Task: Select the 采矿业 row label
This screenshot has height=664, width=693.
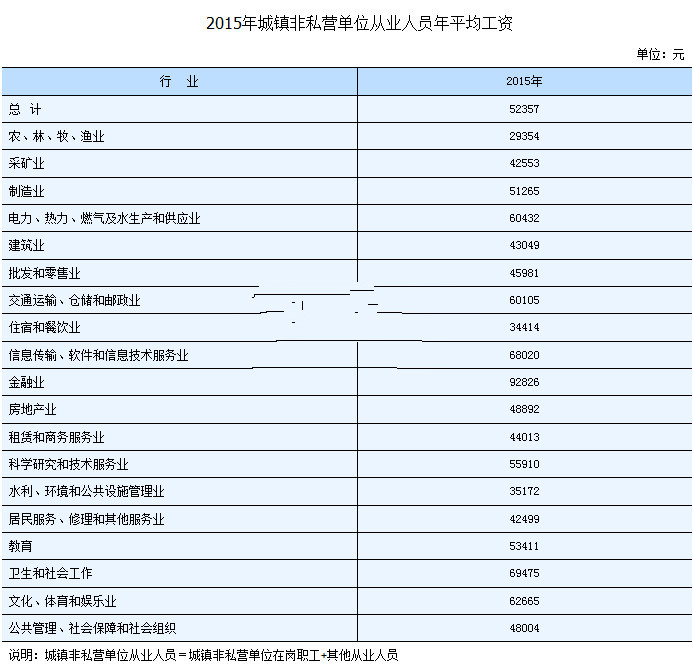Action: tap(27, 163)
